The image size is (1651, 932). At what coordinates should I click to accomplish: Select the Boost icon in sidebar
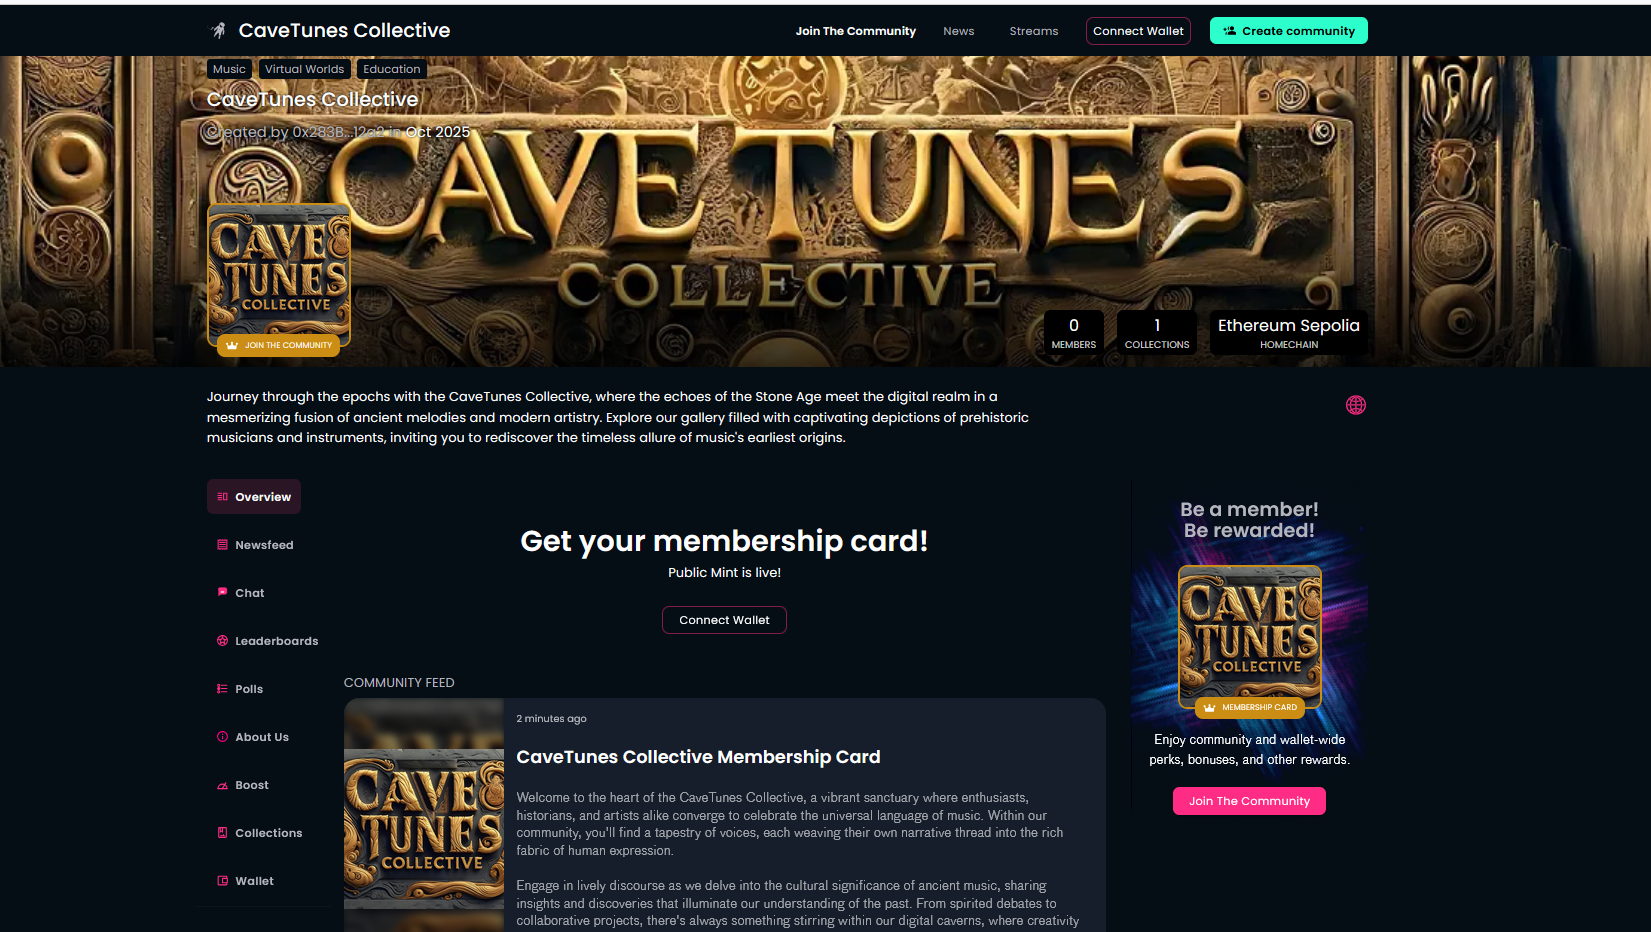coord(222,785)
